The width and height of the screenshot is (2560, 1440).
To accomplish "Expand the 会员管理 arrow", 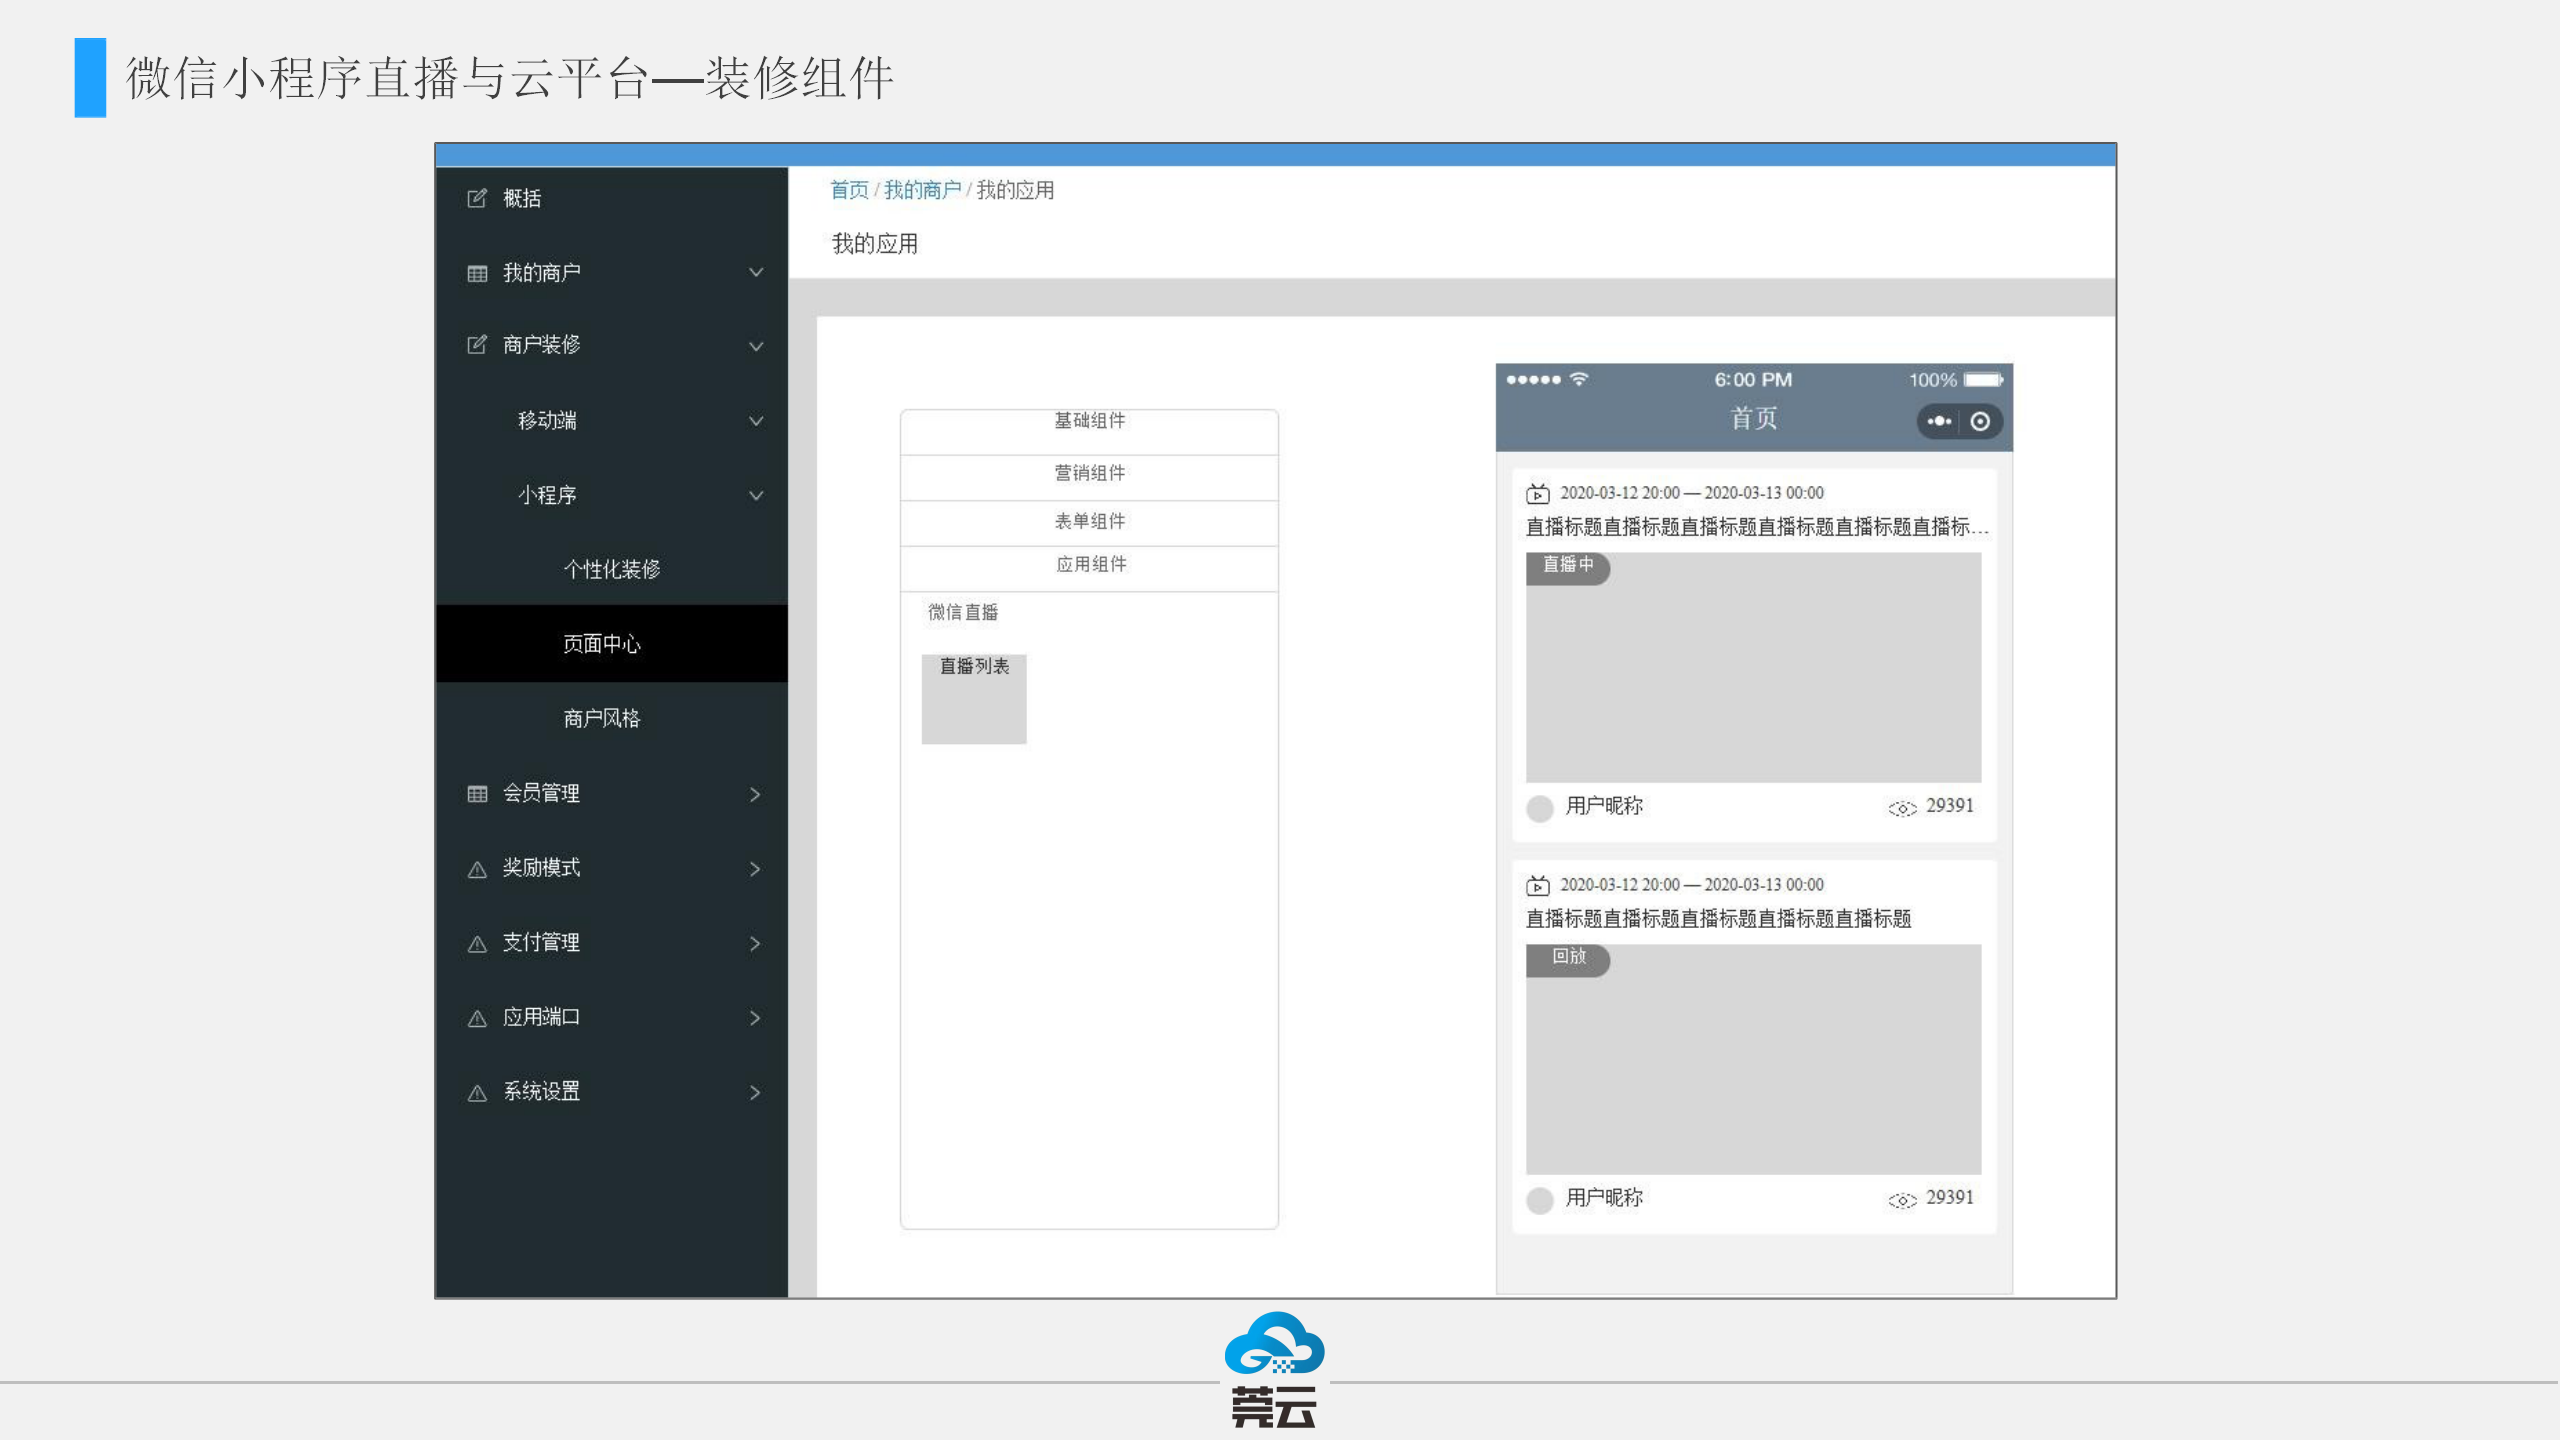I will [x=755, y=794].
